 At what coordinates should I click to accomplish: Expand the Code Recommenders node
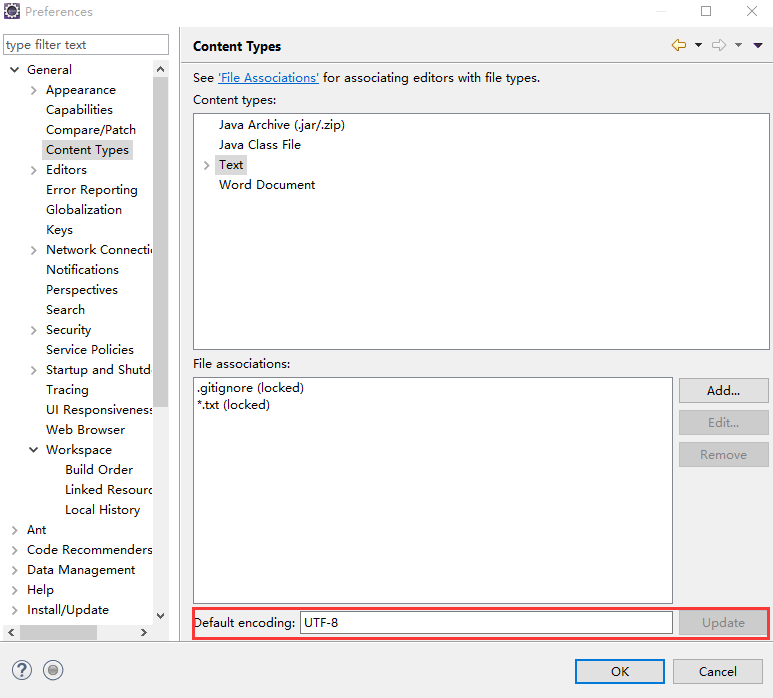click(x=15, y=550)
